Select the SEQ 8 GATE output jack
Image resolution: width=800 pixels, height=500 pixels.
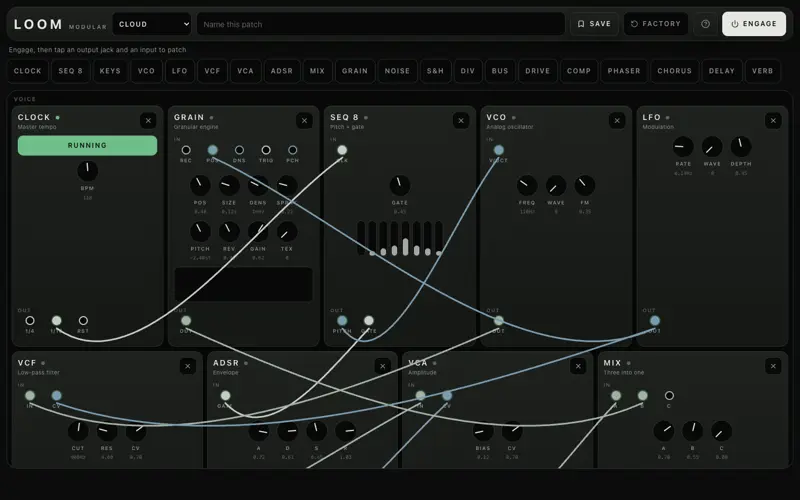coord(369,320)
